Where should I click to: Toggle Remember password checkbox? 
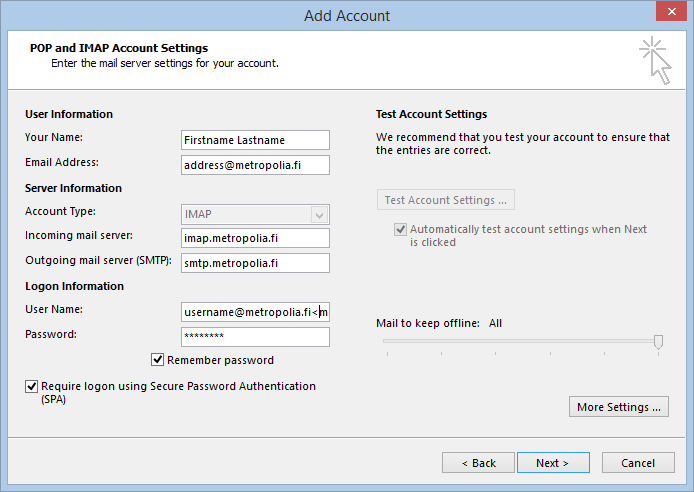click(158, 360)
